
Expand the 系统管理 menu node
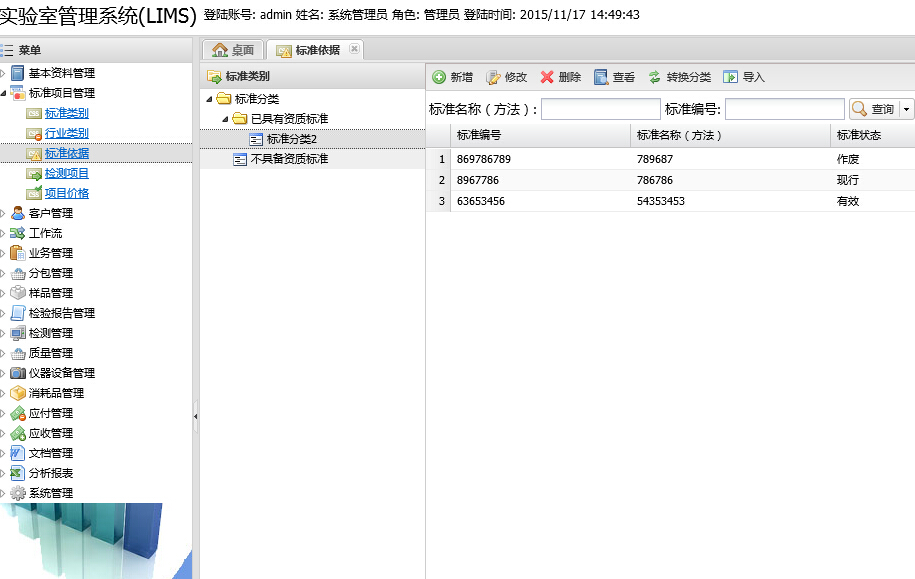coord(3,493)
